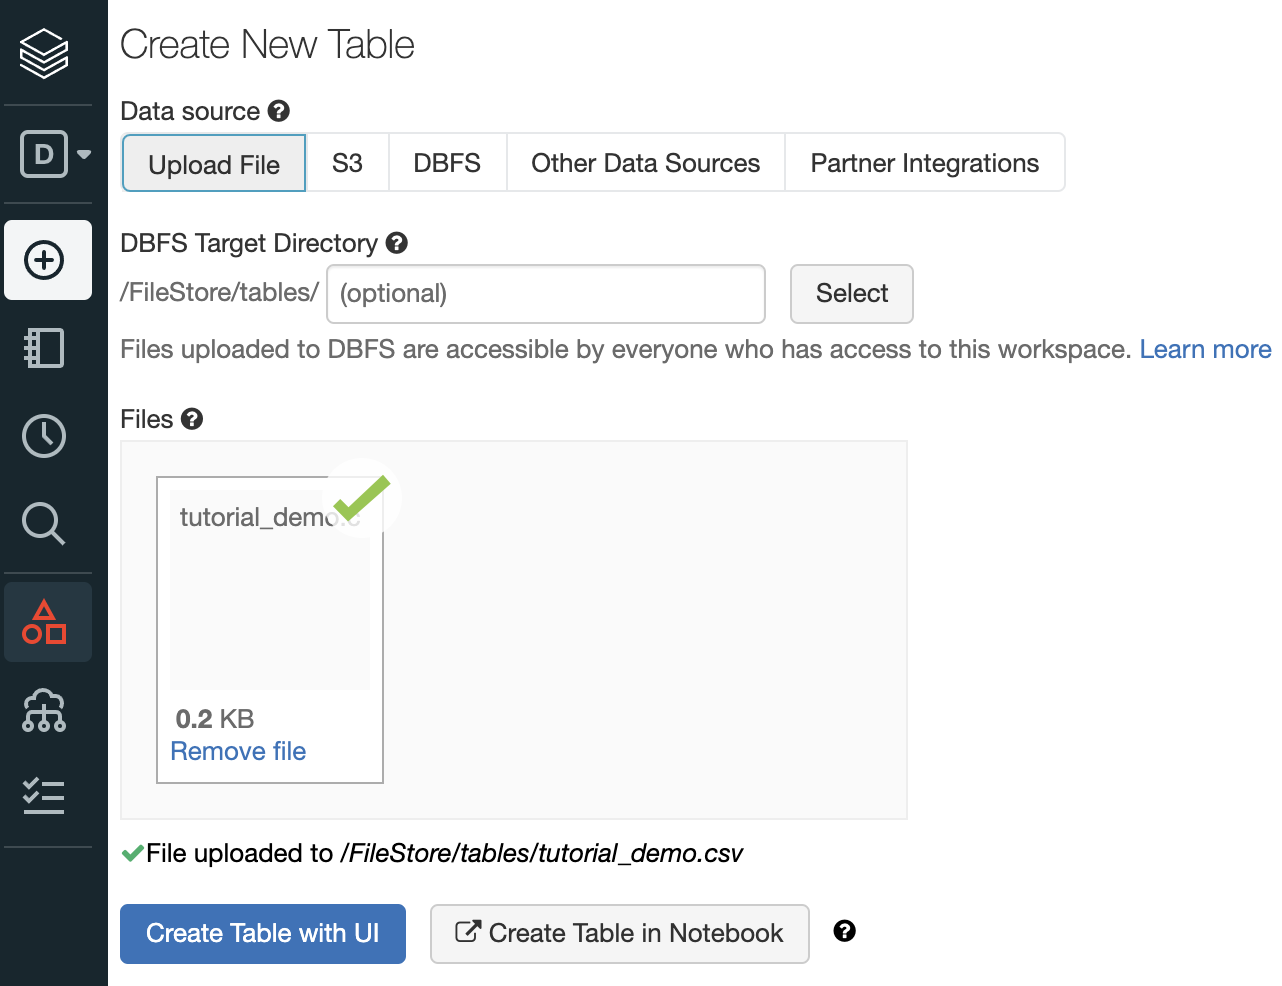Open Recents using the clock icon
The height and width of the screenshot is (986, 1282).
pos(44,435)
